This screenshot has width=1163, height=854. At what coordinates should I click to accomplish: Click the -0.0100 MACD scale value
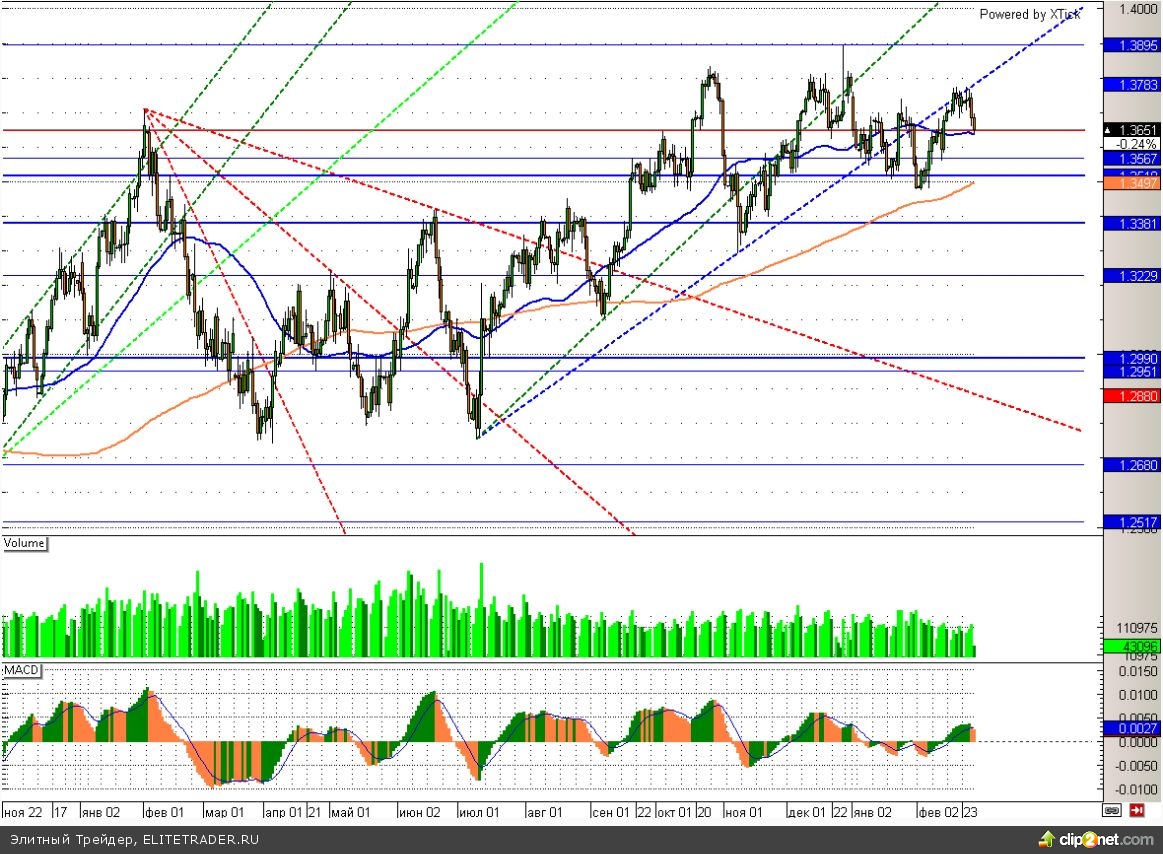1136,789
